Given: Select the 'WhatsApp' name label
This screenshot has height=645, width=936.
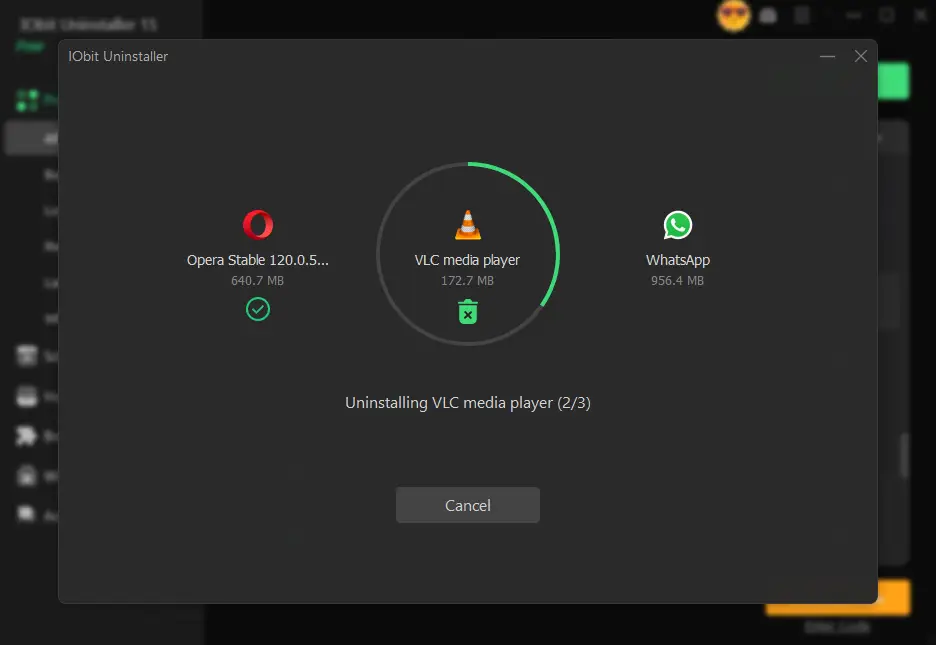Looking at the screenshot, I should pos(678,260).
